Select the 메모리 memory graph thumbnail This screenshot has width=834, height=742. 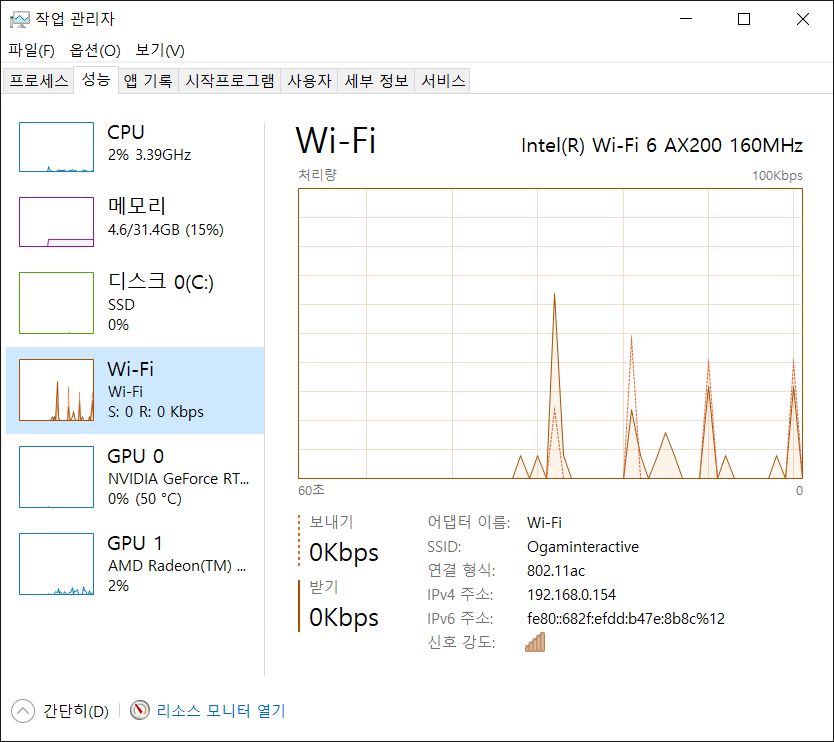click(56, 221)
